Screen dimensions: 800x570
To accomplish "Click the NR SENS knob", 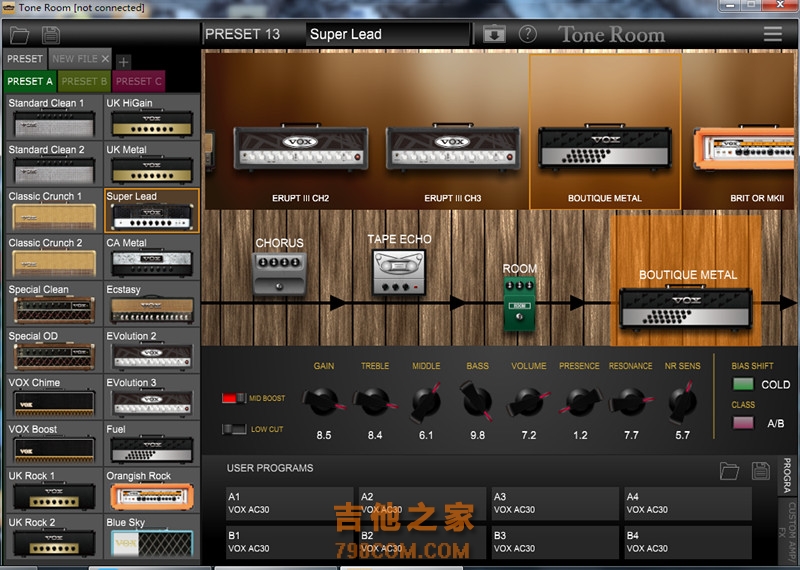I will pos(682,403).
